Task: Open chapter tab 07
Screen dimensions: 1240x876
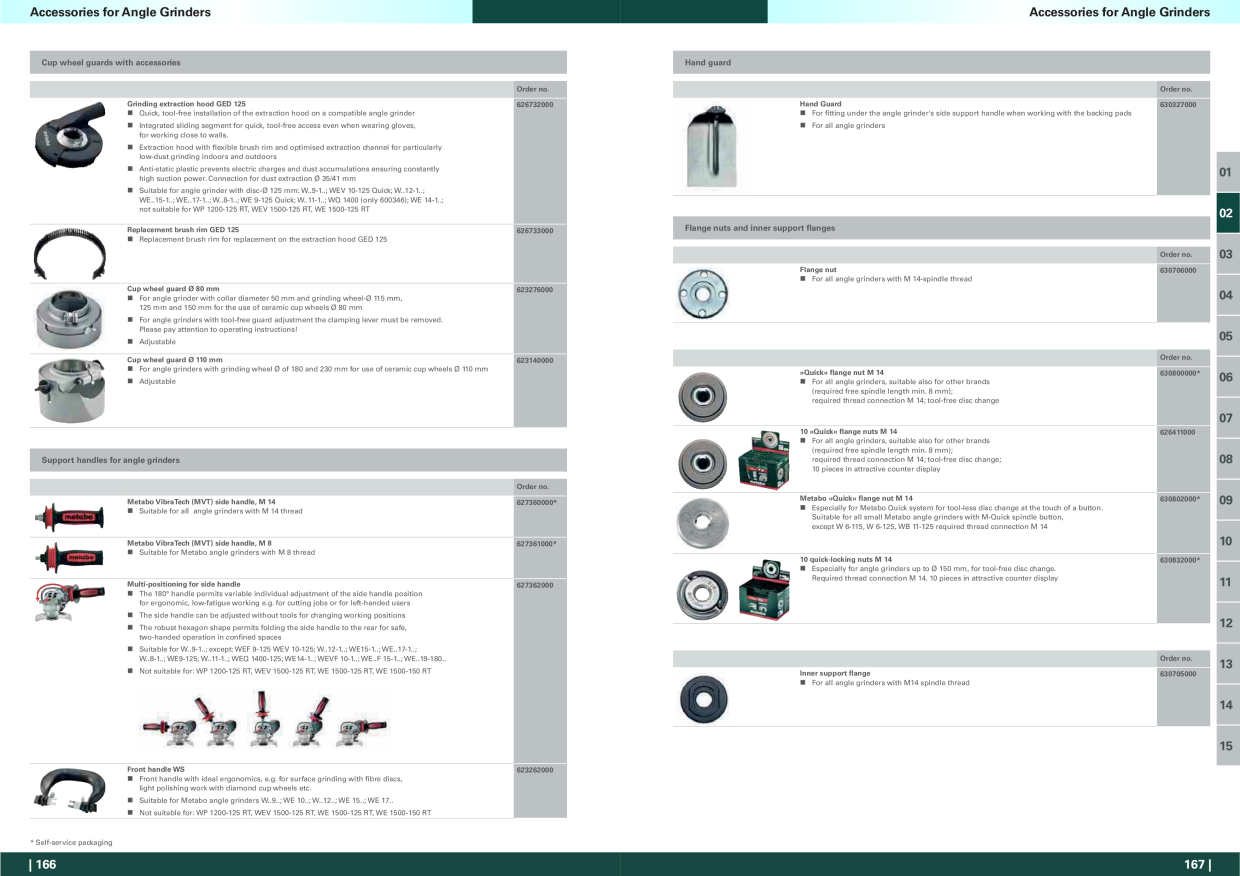Action: [x=1227, y=418]
